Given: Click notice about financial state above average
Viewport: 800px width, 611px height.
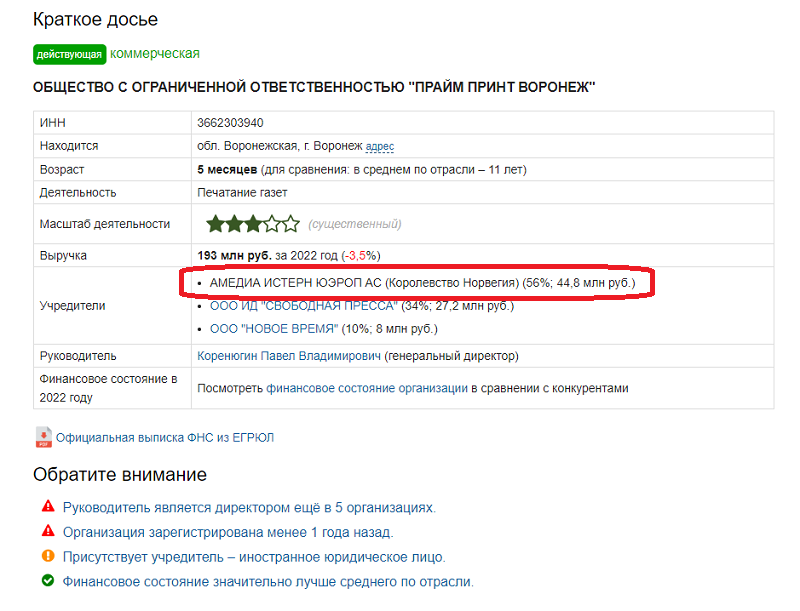Looking at the screenshot, I should 268,581.
